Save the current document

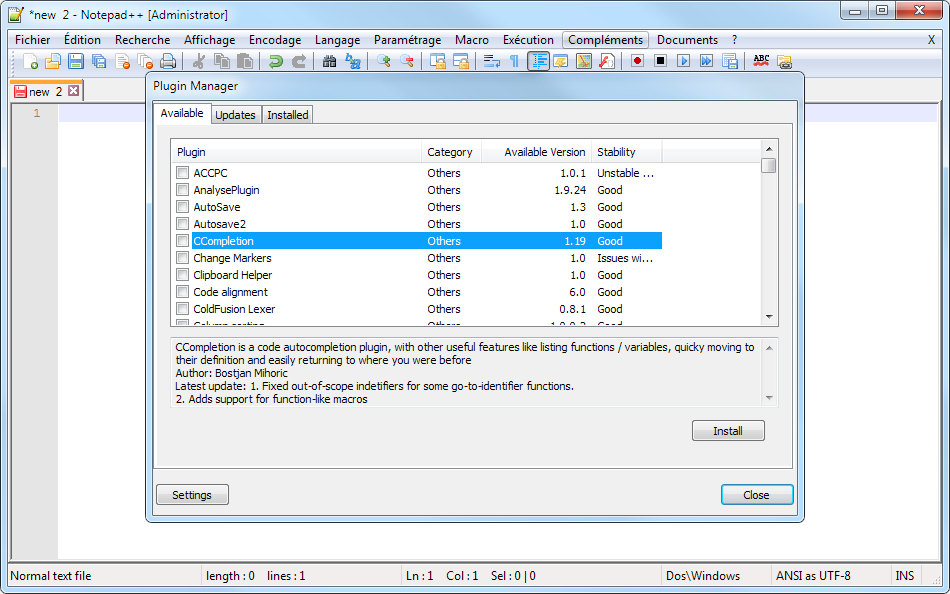click(75, 61)
